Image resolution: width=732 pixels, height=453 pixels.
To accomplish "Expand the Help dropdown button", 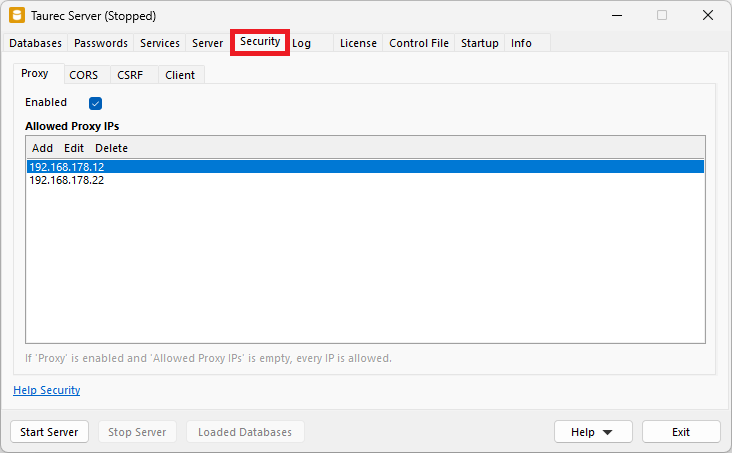I will [x=593, y=432].
